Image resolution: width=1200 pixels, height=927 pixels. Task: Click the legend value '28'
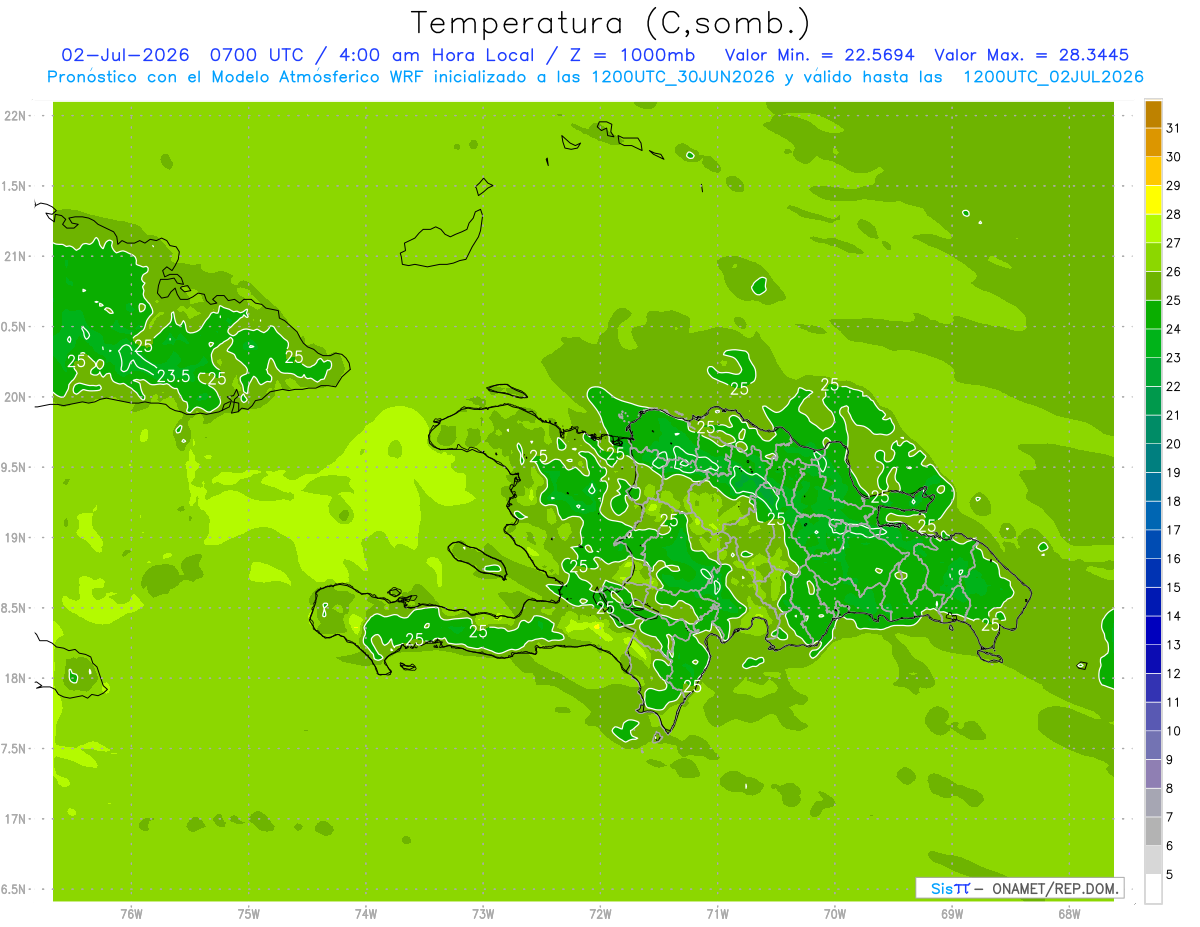pyautogui.click(x=1174, y=214)
